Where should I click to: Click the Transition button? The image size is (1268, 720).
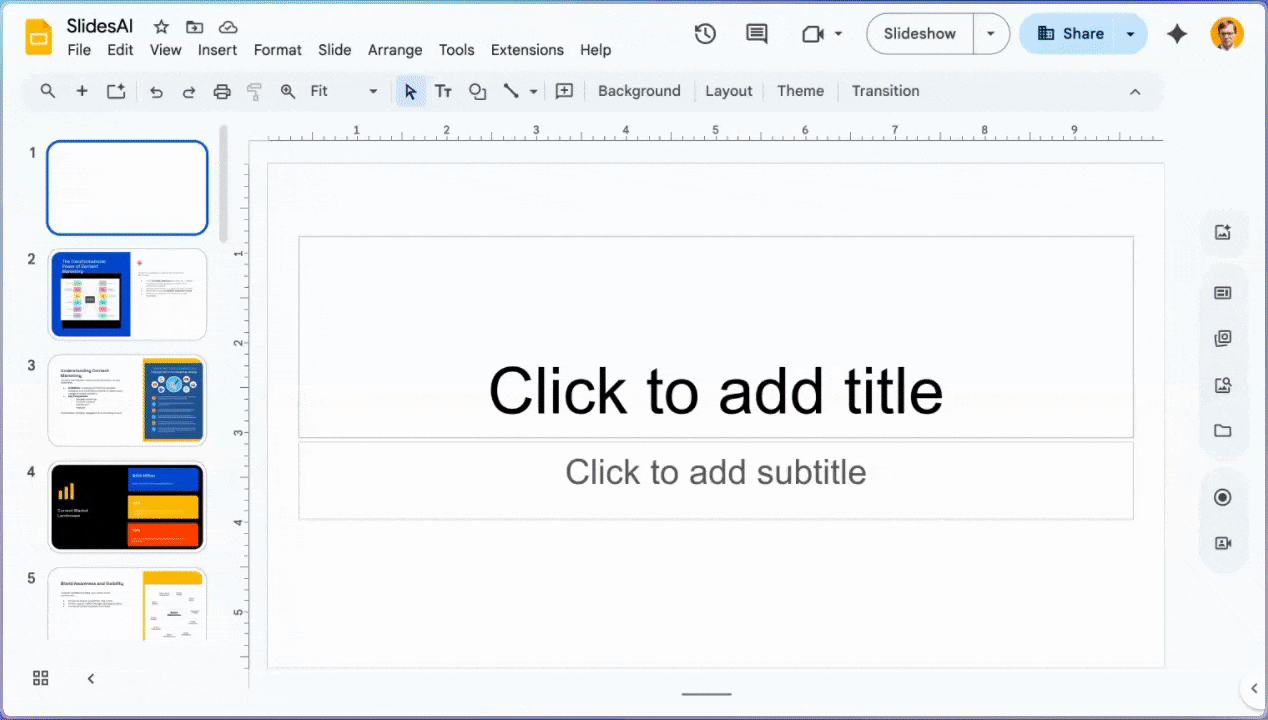pos(885,91)
